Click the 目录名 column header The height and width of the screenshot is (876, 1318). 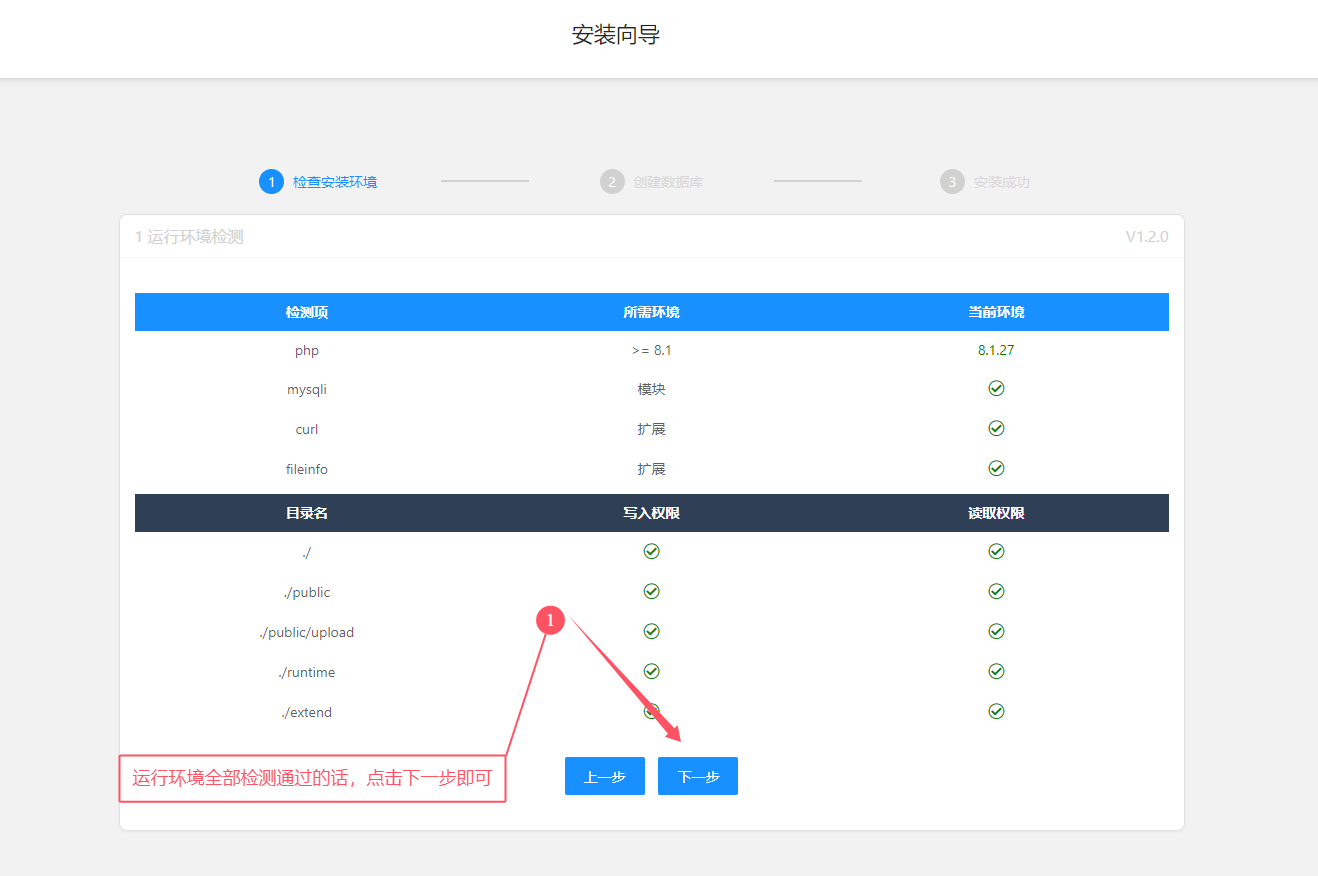pyautogui.click(x=307, y=513)
